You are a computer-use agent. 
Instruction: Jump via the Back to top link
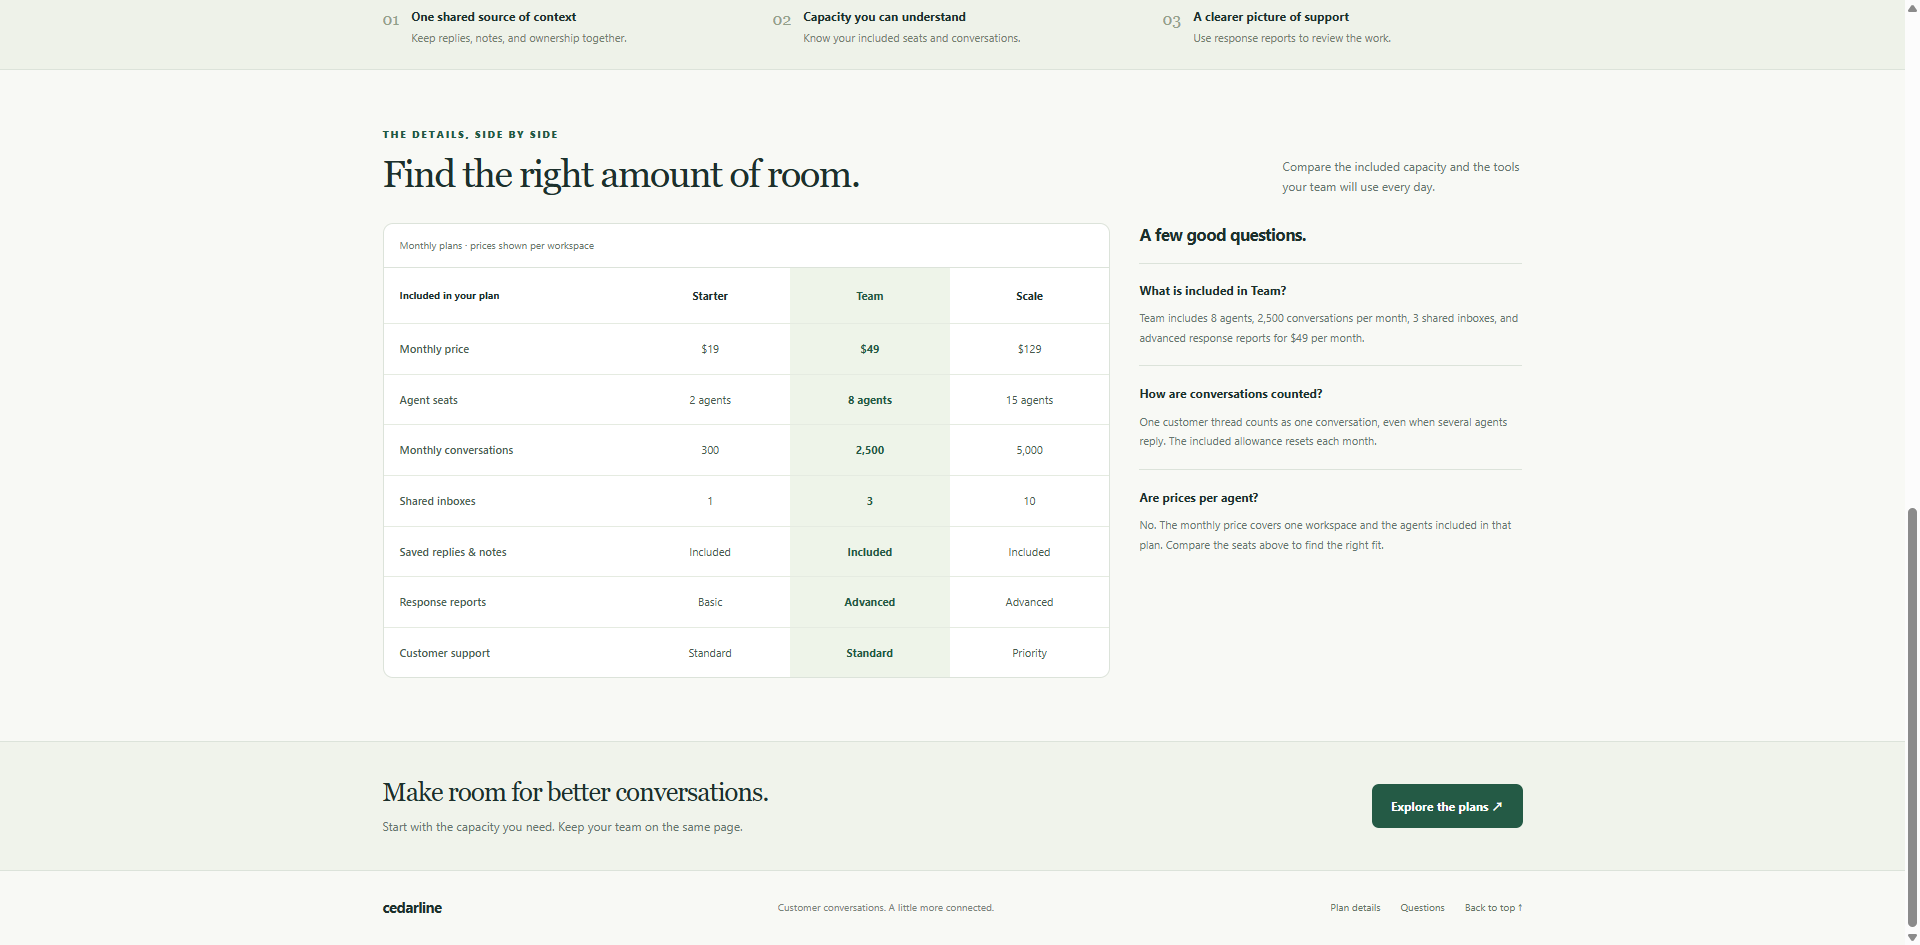click(x=1493, y=908)
